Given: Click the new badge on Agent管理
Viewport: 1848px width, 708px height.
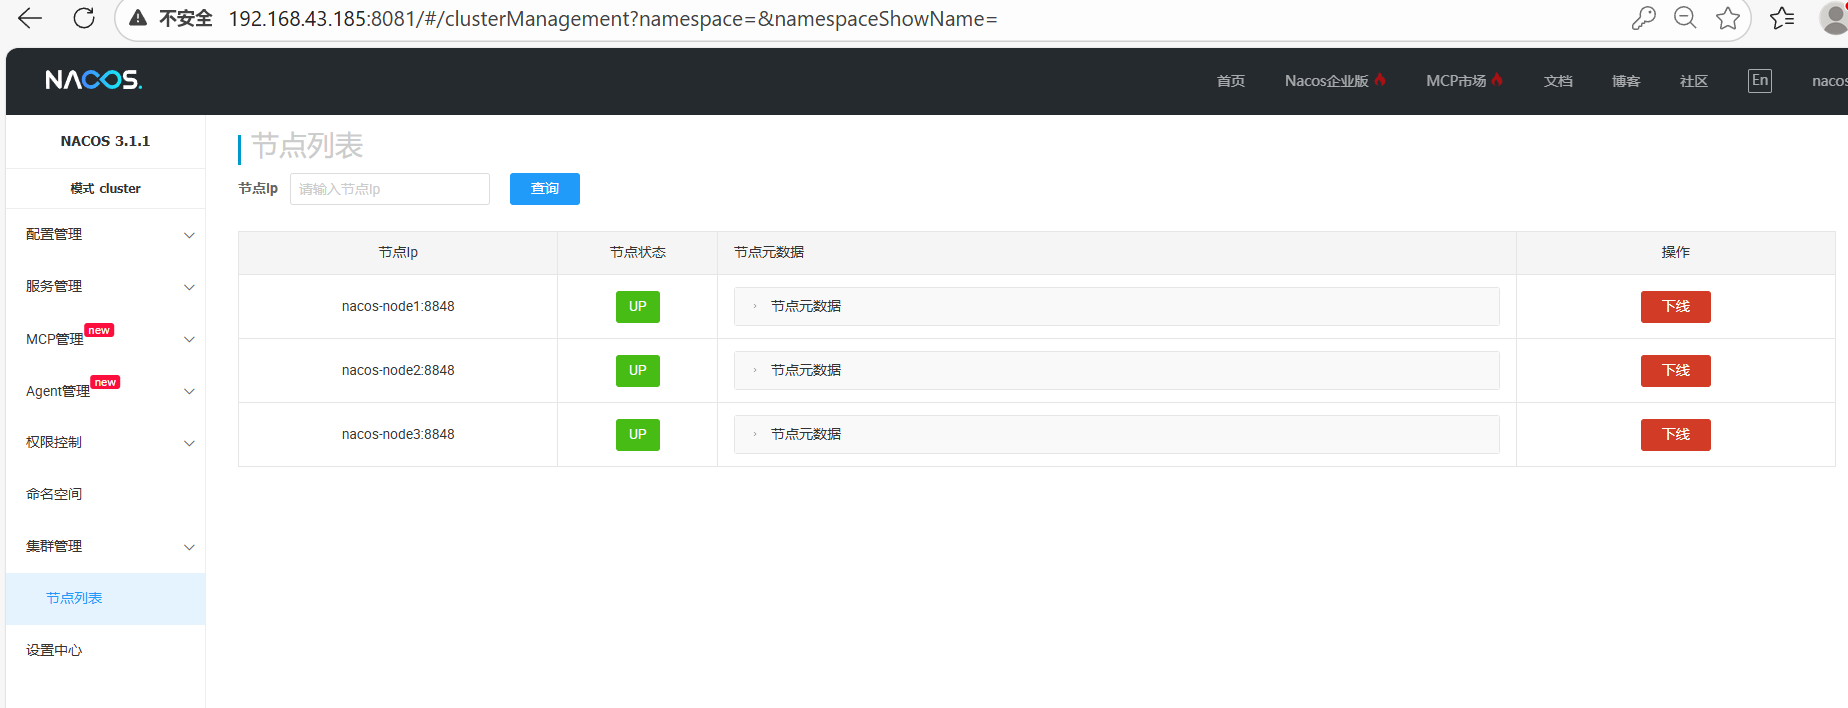Looking at the screenshot, I should tap(105, 382).
